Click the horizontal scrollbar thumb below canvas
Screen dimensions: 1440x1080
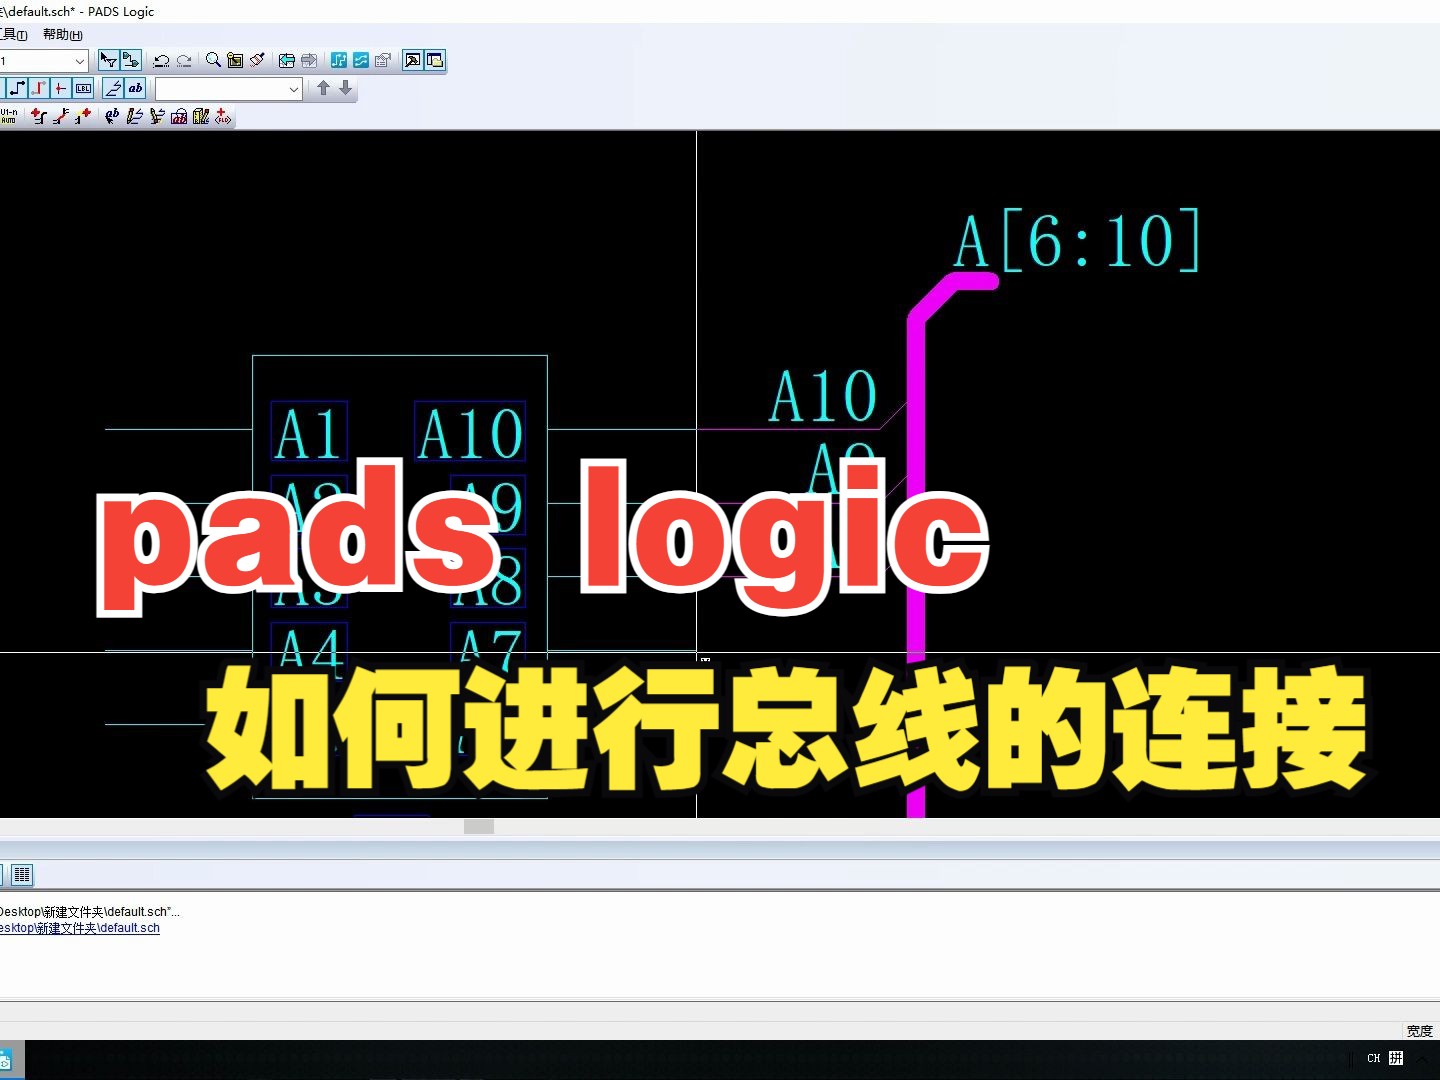(x=479, y=826)
